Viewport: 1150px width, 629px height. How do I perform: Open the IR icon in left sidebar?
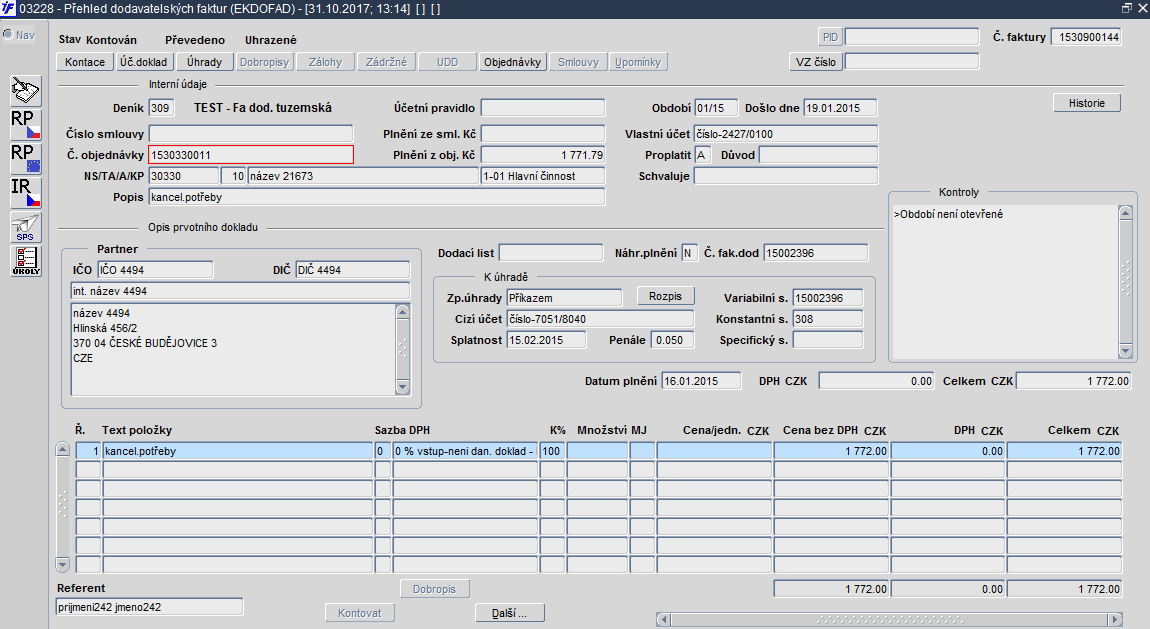point(26,193)
